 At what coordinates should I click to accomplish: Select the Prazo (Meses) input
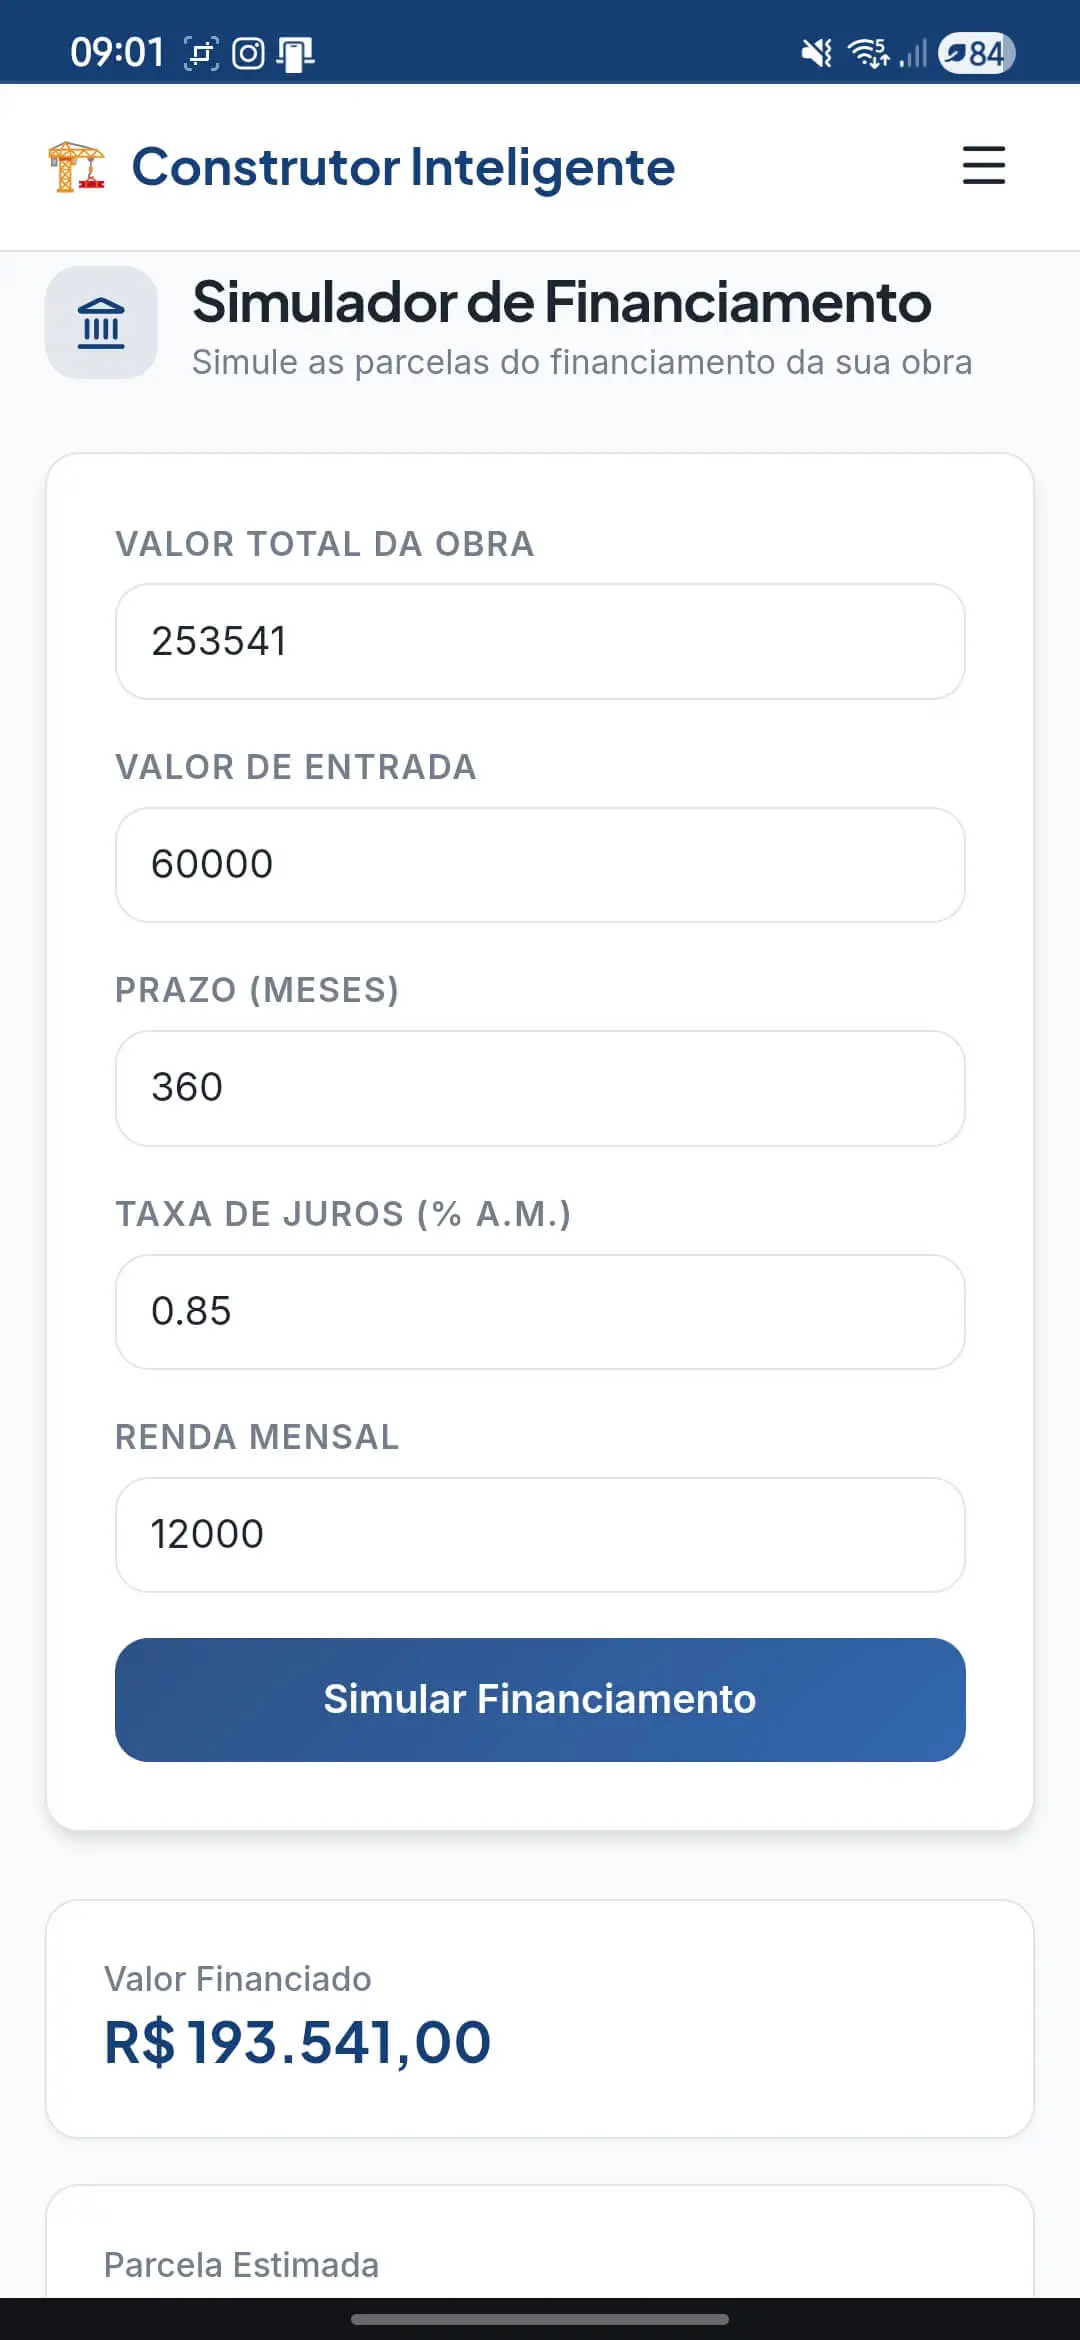click(x=540, y=1088)
